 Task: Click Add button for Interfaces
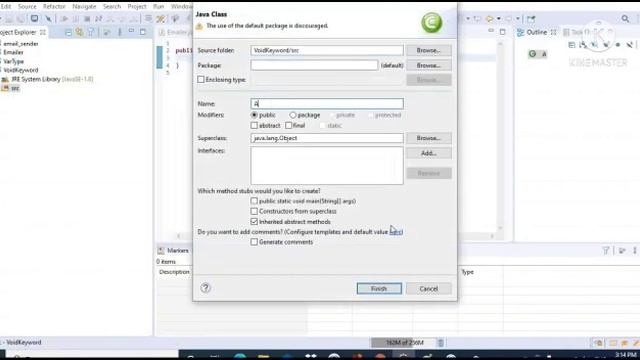click(429, 153)
